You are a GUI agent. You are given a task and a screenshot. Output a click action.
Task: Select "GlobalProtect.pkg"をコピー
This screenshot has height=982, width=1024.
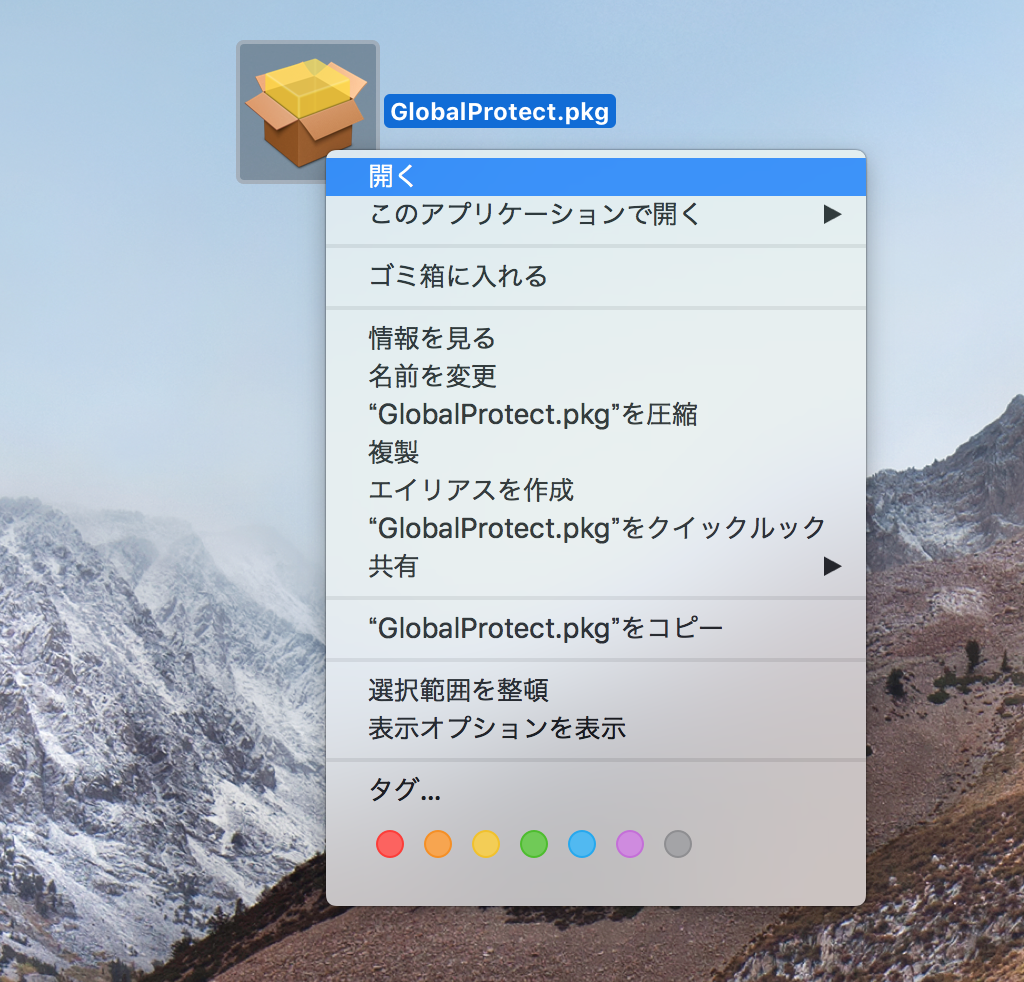(596, 628)
